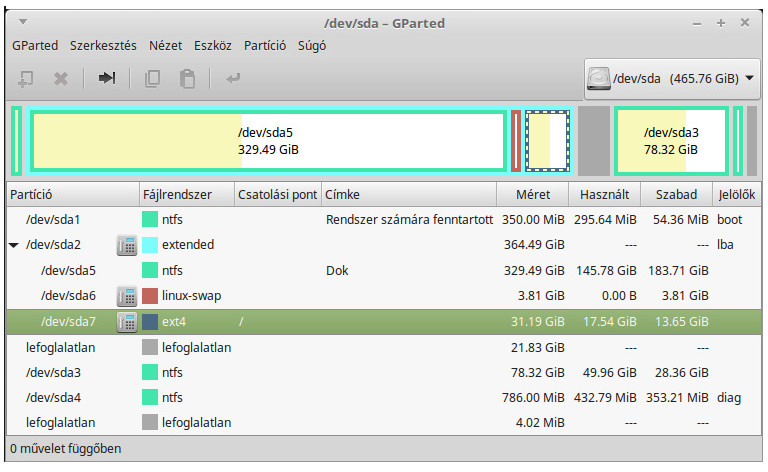Open the window menu arrow in title bar
This screenshot has height=472, width=768.
pos(23,22)
